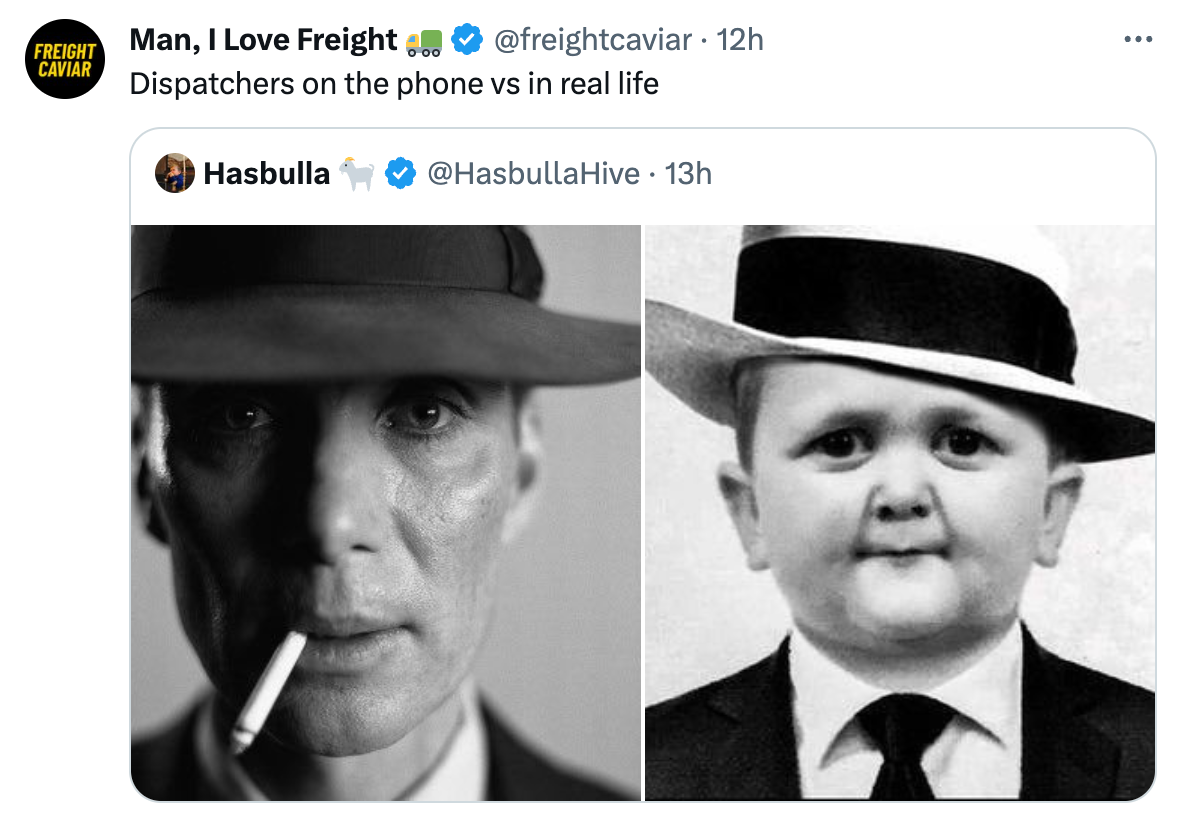Screen dimensions: 1178x820
Task: Open the Hasbulla display name
Action: coord(266,174)
